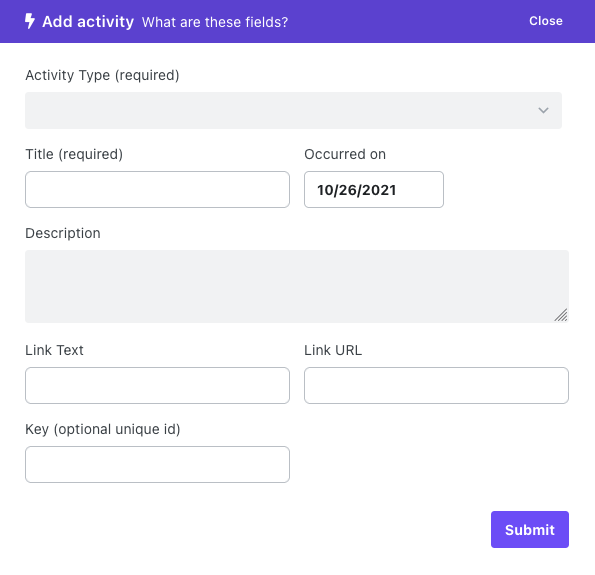This screenshot has height=575, width=595.
Task: Click the lightning bolt activity icon
Action: pyautogui.click(x=30, y=21)
